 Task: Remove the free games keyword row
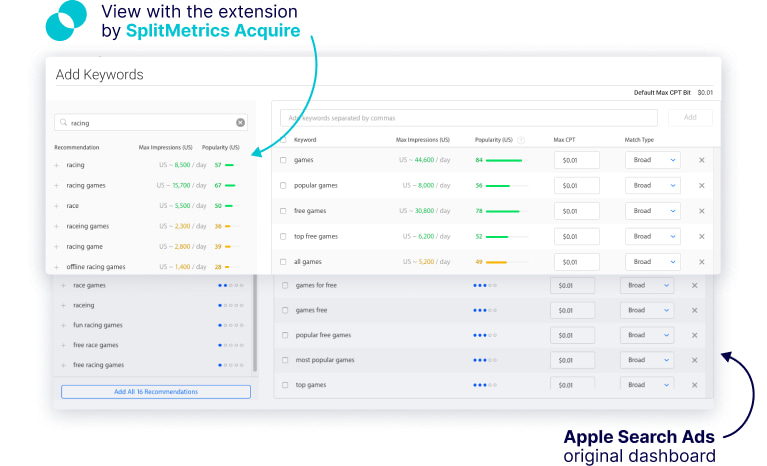tap(701, 211)
